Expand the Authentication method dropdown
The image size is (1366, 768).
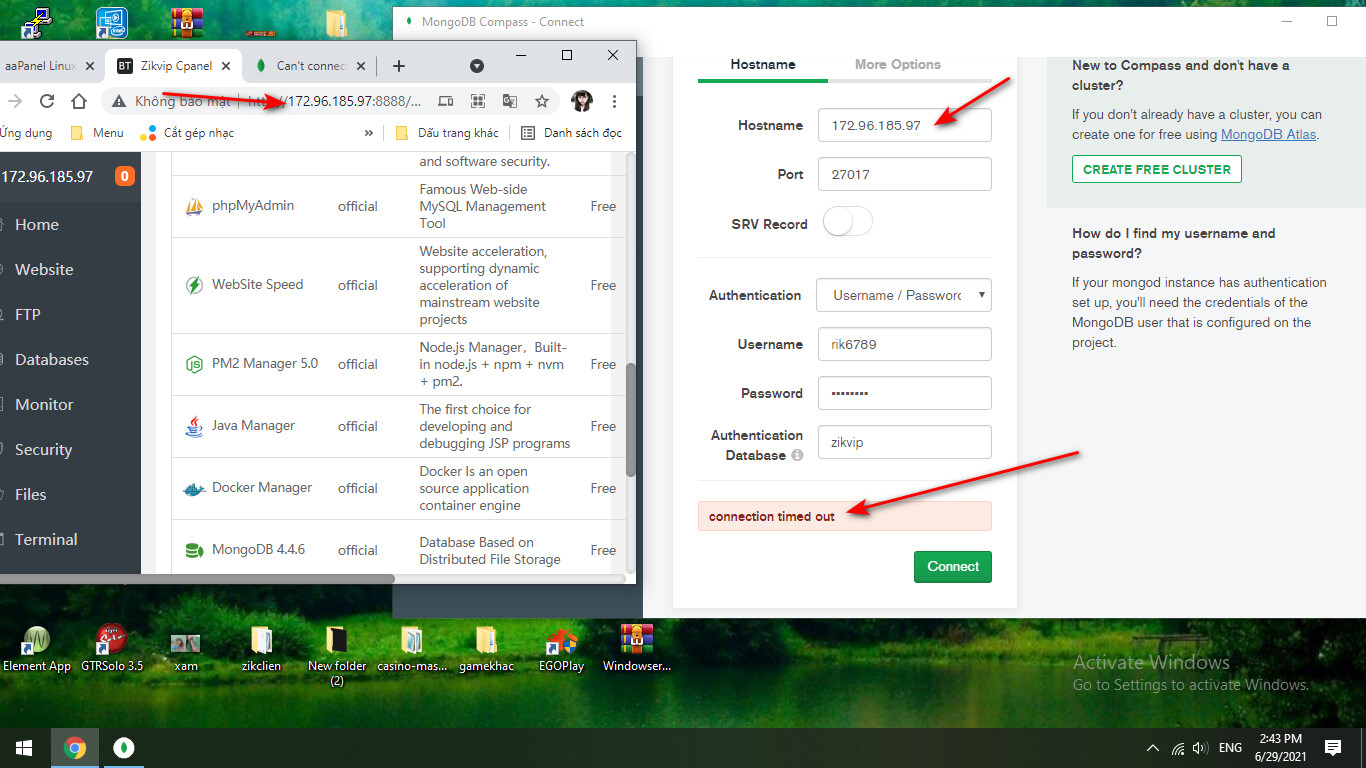click(x=904, y=295)
